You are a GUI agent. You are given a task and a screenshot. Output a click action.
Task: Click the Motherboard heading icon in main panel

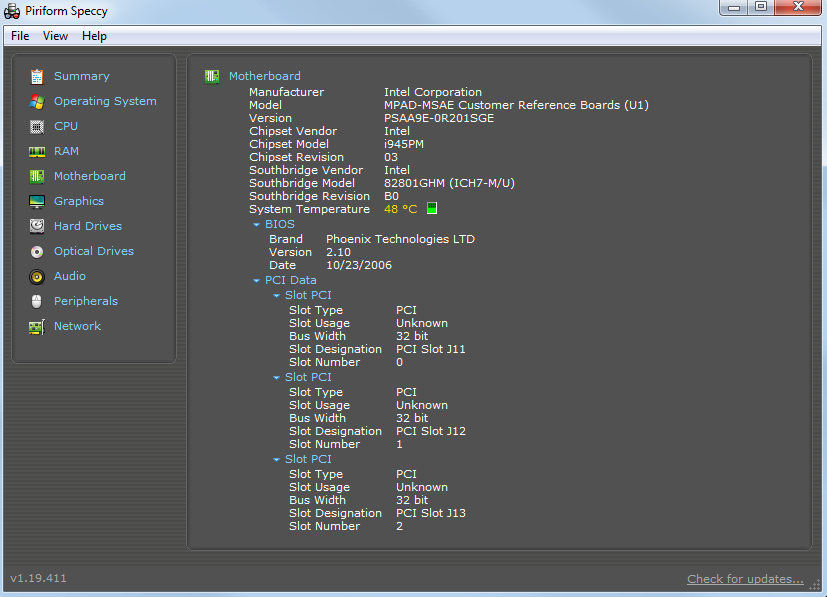coord(212,76)
